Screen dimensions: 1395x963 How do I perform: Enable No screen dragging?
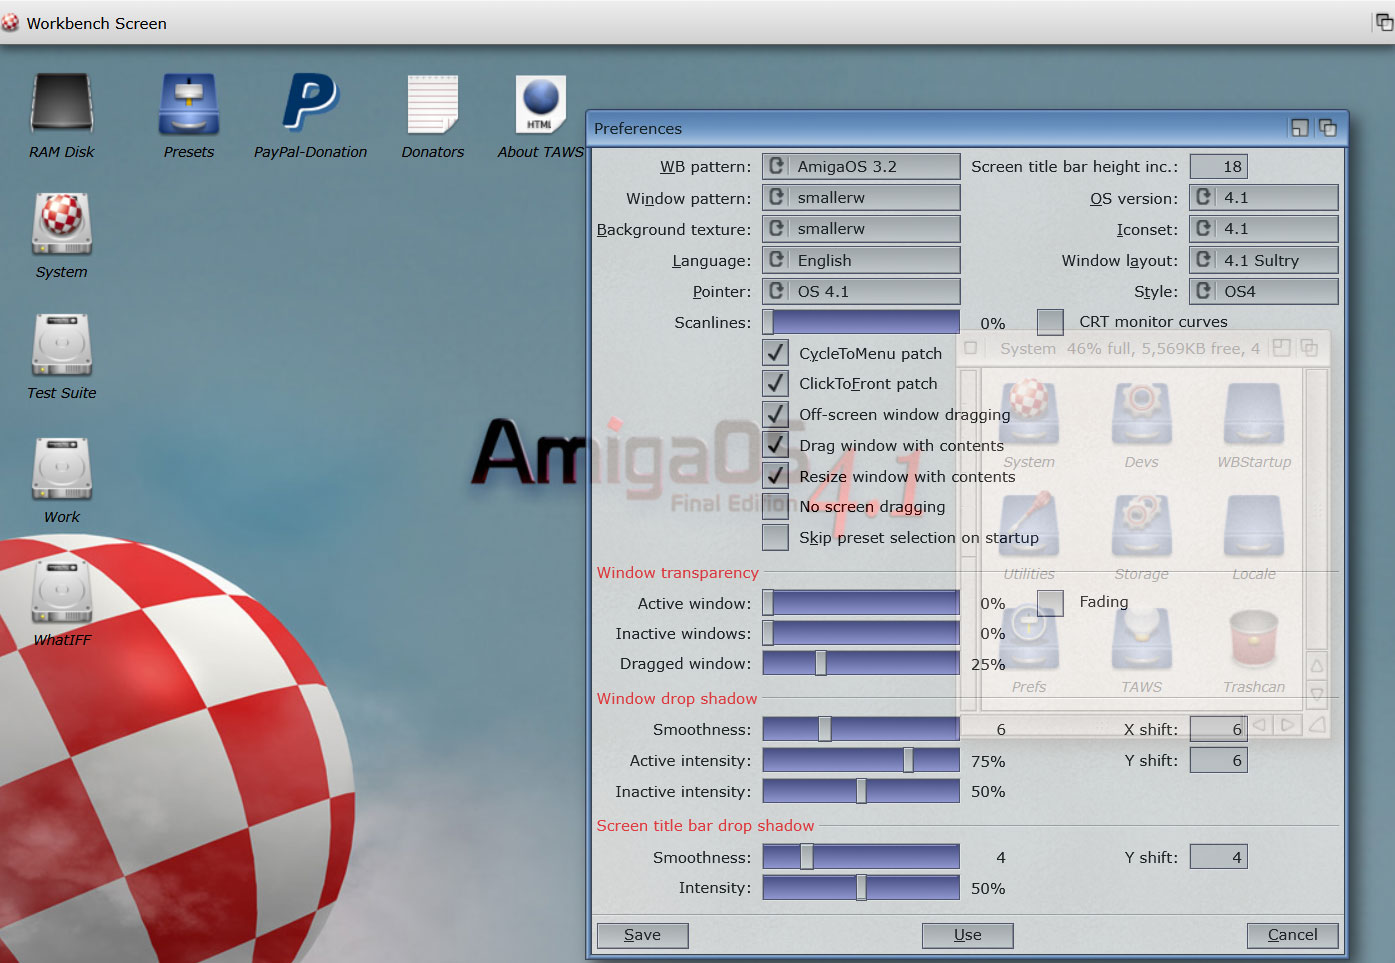[775, 507]
